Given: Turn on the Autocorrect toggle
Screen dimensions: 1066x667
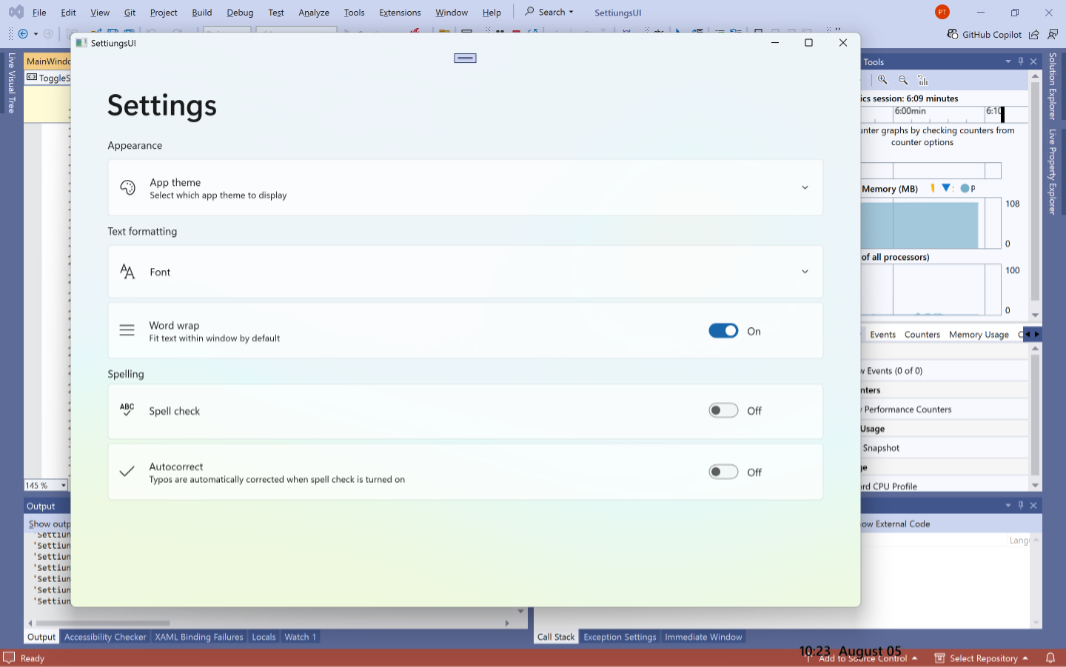Looking at the screenshot, I should pyautogui.click(x=723, y=472).
